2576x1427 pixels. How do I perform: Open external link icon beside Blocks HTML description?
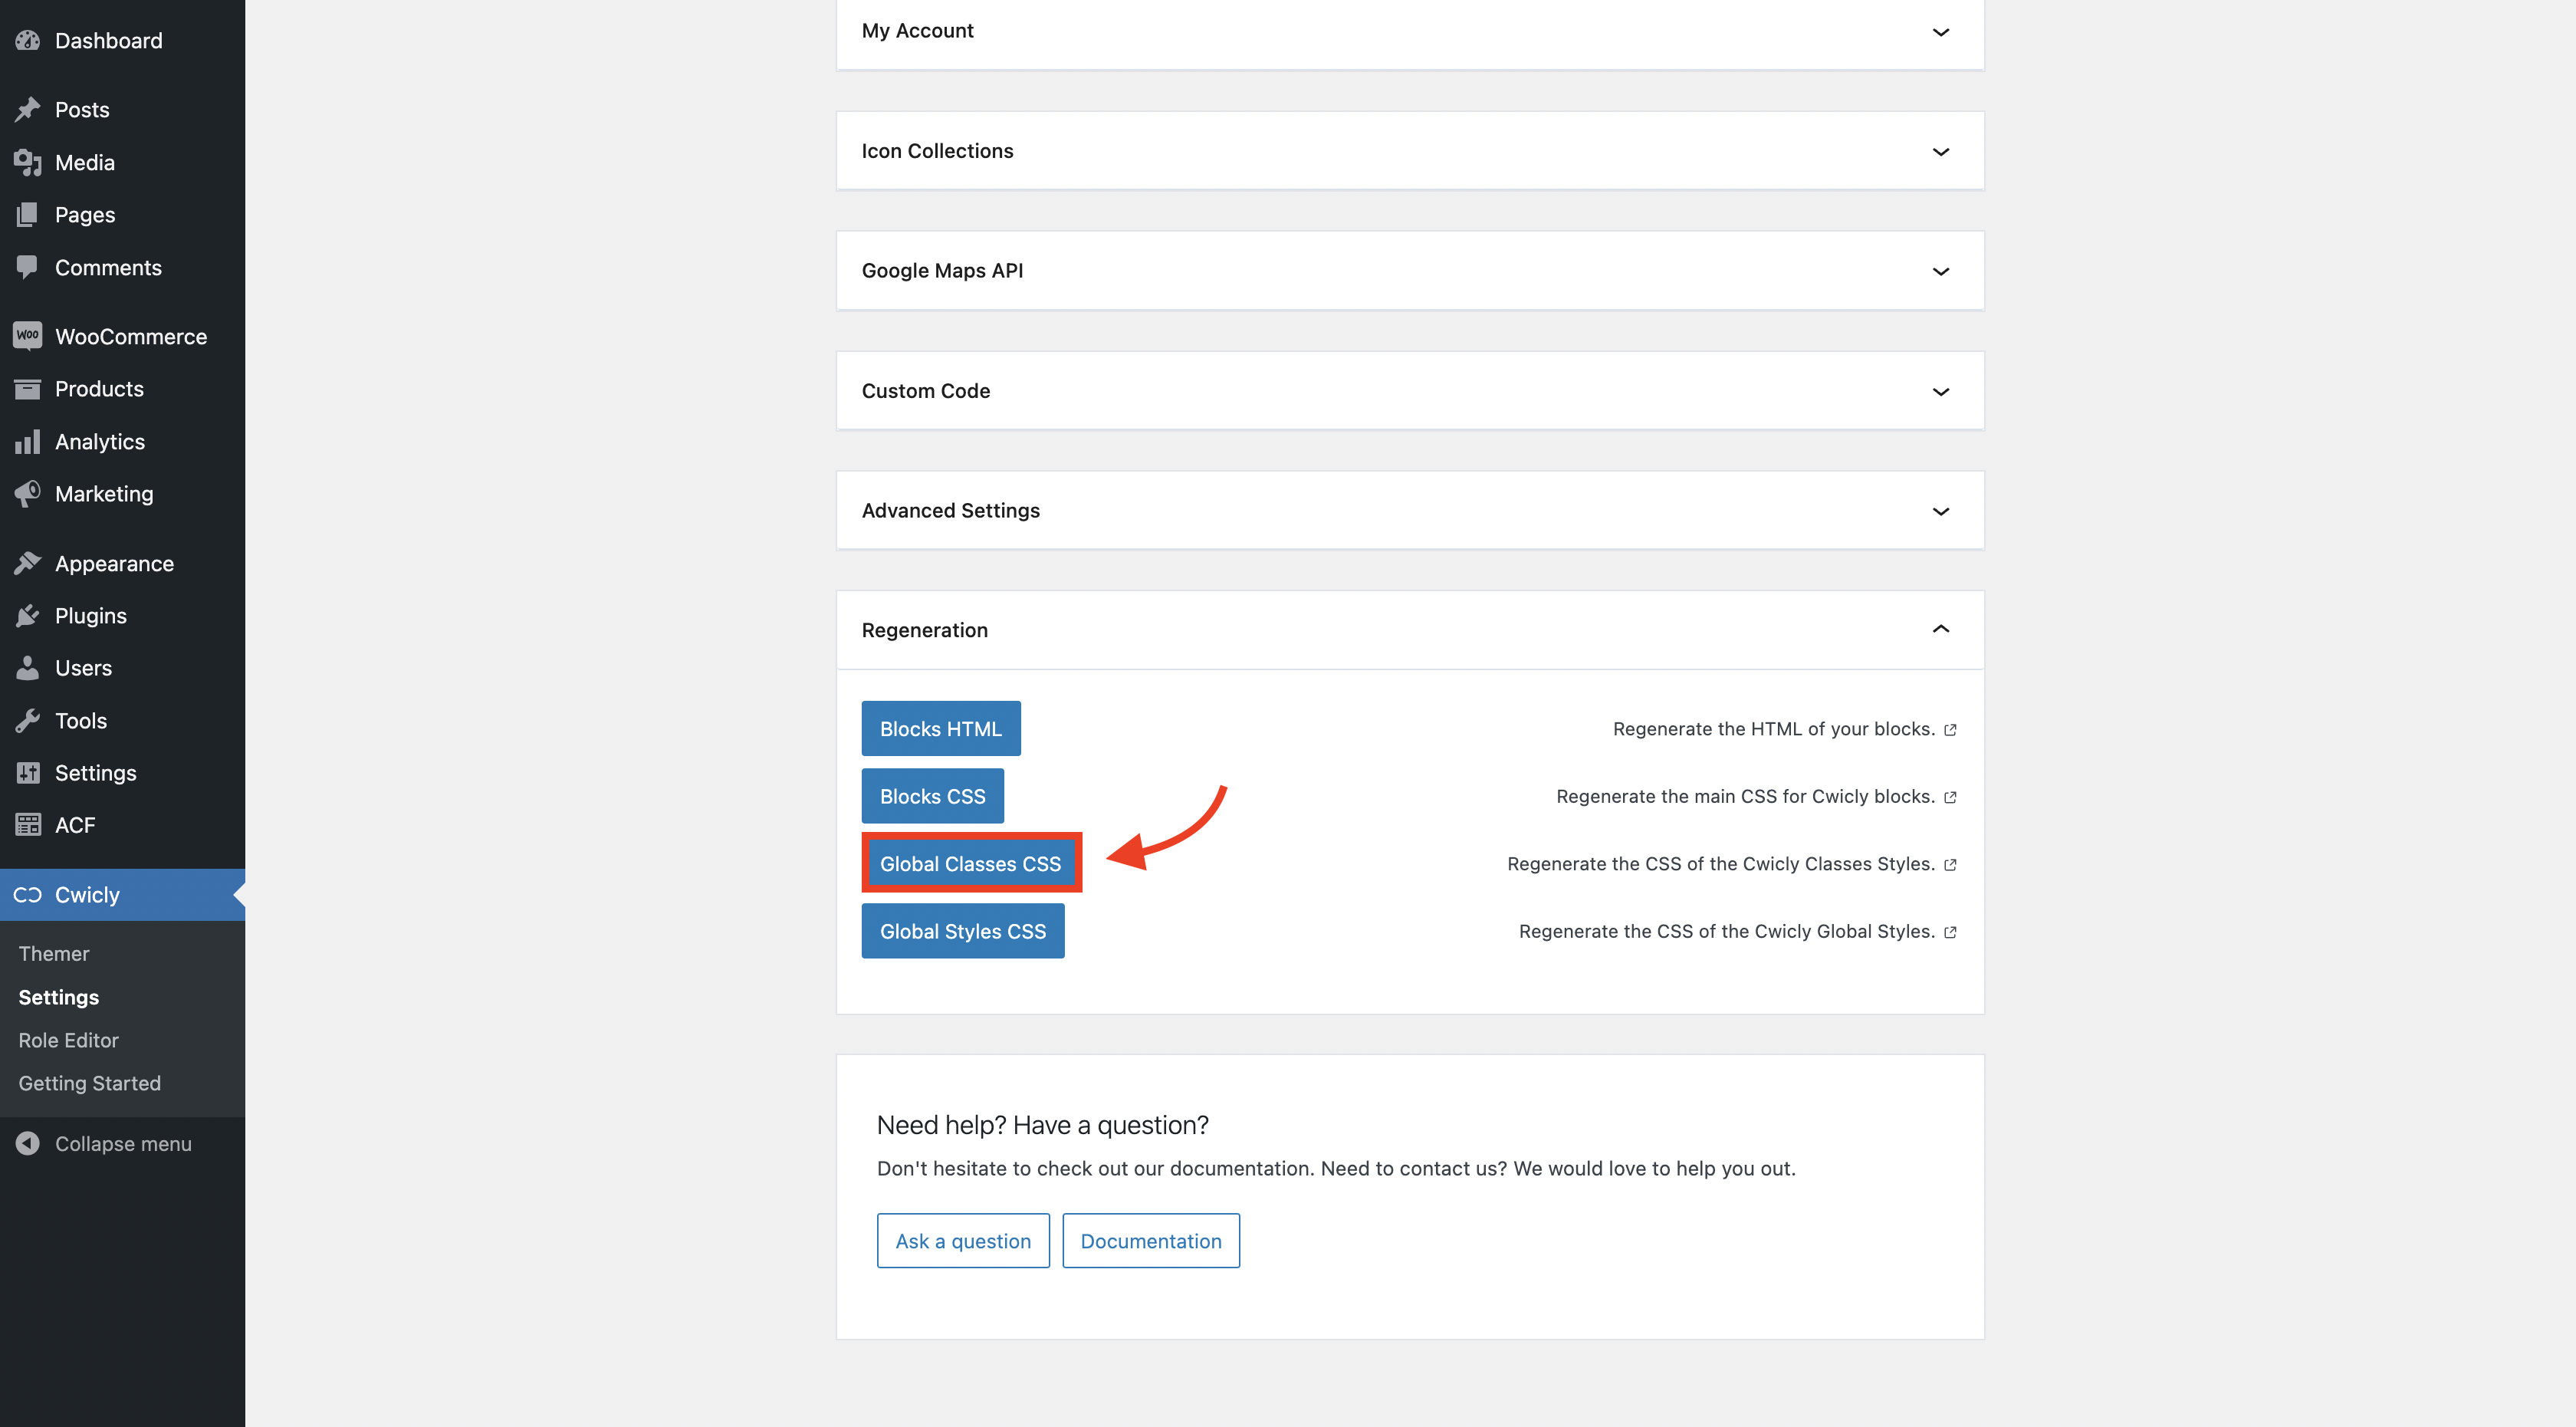point(1950,730)
